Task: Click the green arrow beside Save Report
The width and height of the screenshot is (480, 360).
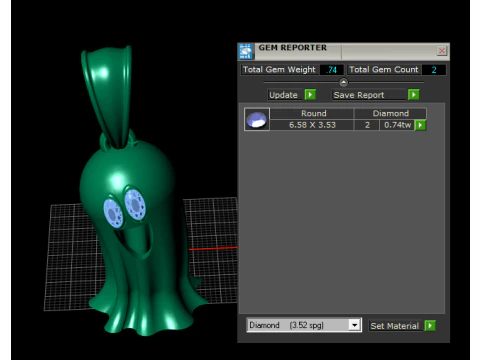Action: (414, 95)
